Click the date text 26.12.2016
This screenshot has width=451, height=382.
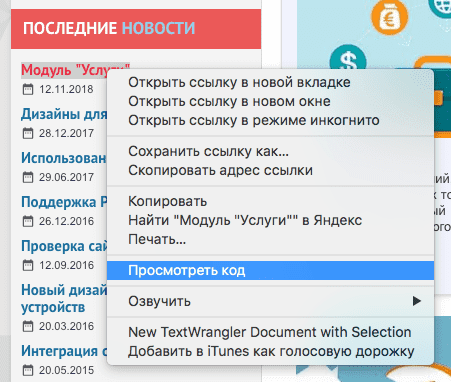66,221
